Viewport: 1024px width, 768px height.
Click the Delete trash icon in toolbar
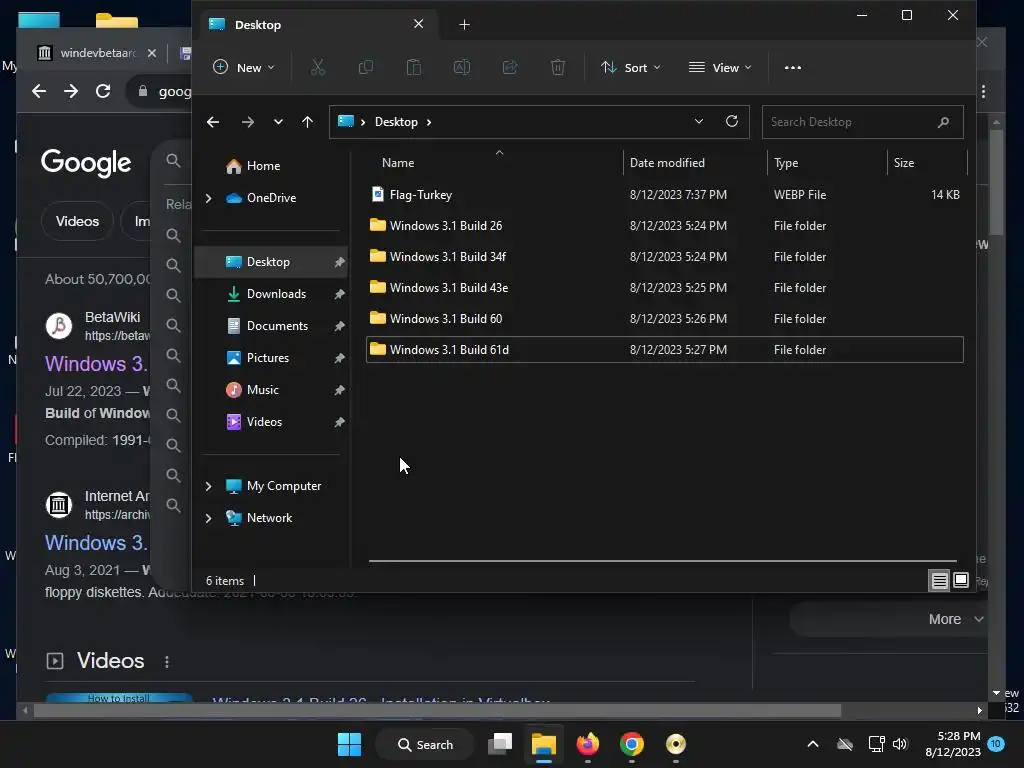[x=558, y=67]
